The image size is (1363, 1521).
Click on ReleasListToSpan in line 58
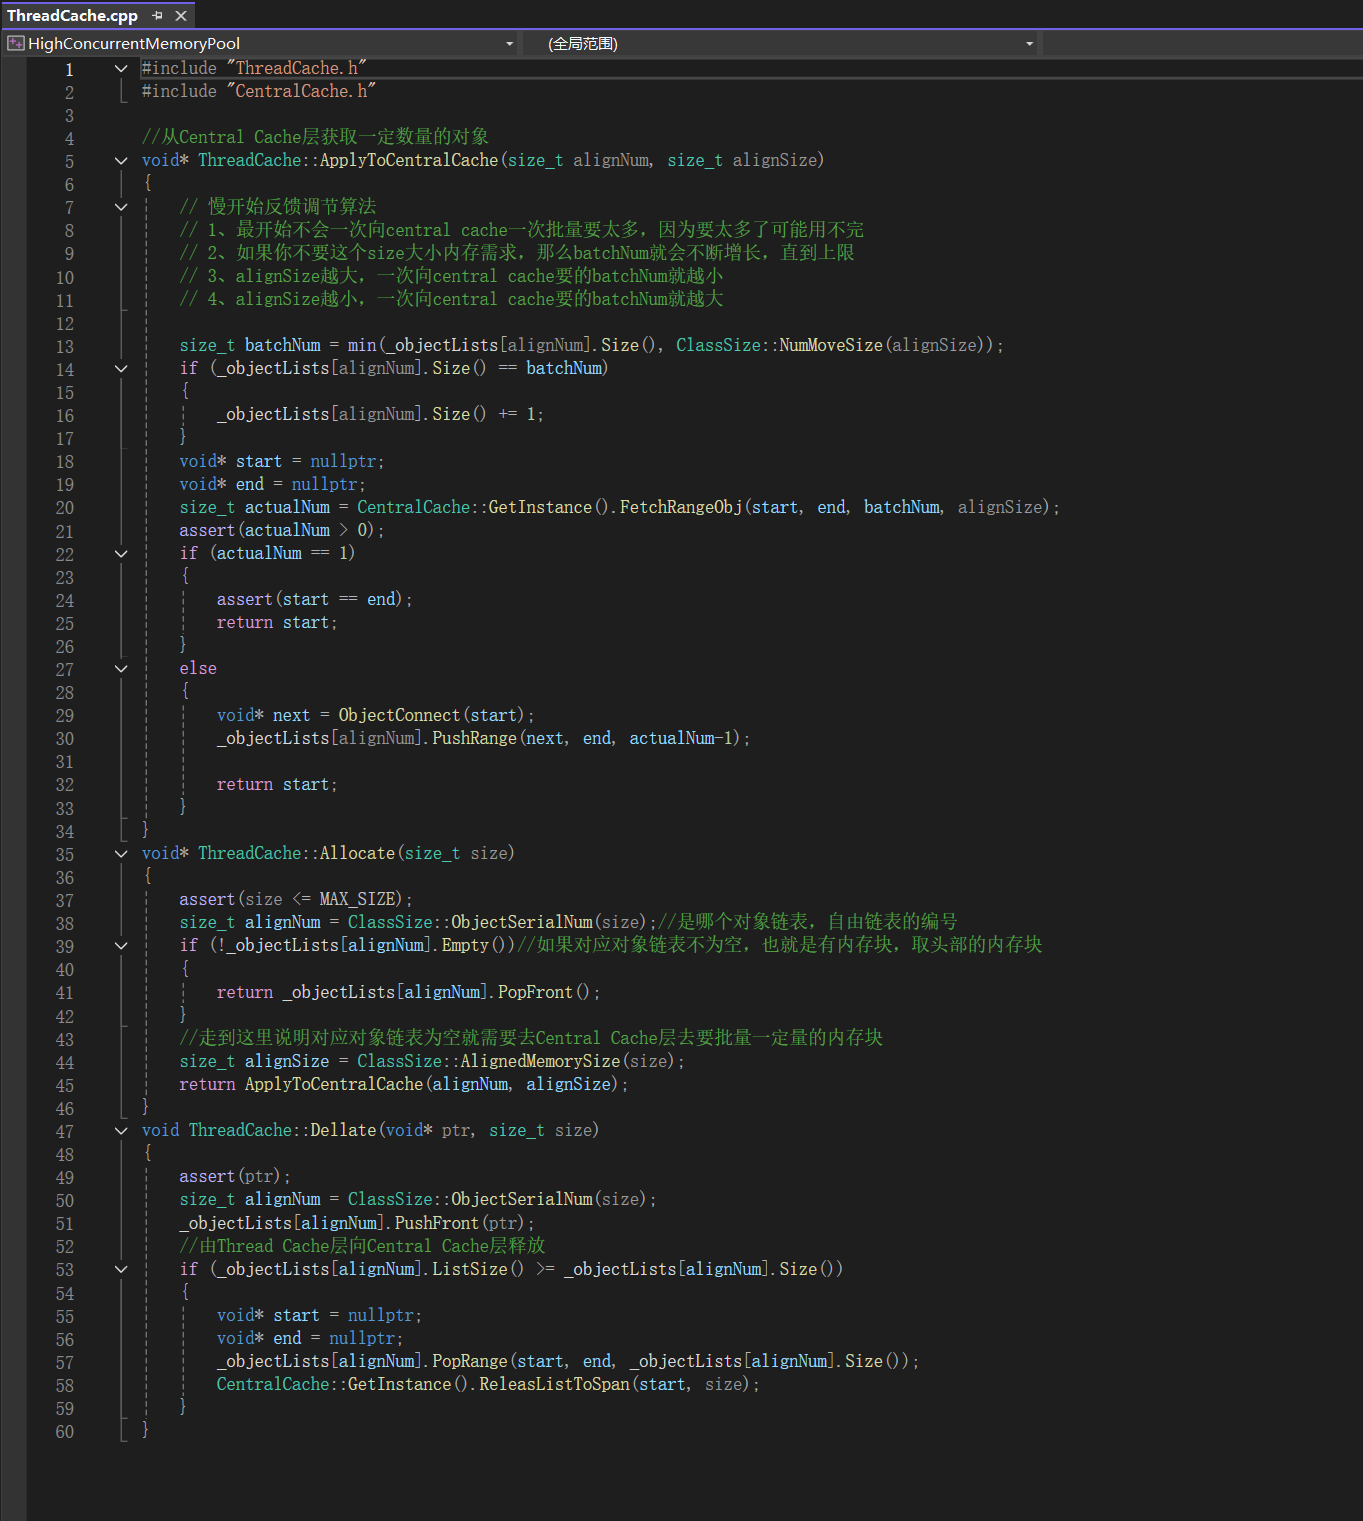coord(555,1384)
